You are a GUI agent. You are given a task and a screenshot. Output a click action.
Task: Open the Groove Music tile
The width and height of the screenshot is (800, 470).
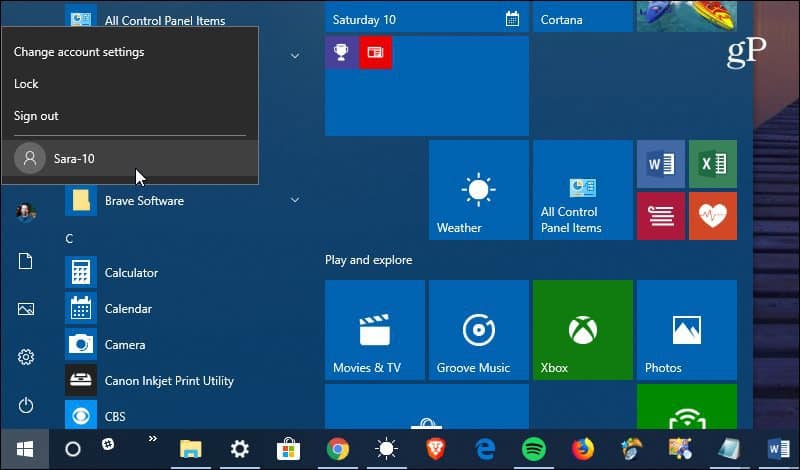point(479,330)
